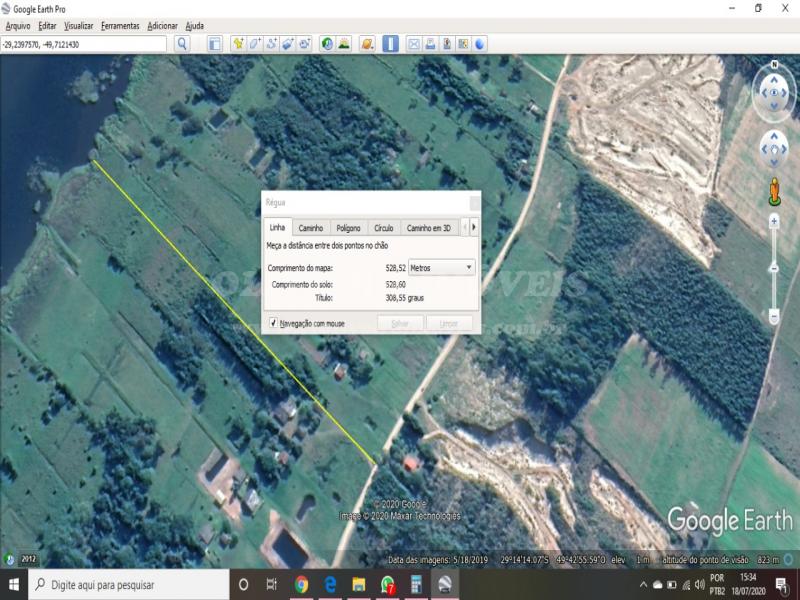Click the email envelope toolbar icon

pos(413,44)
